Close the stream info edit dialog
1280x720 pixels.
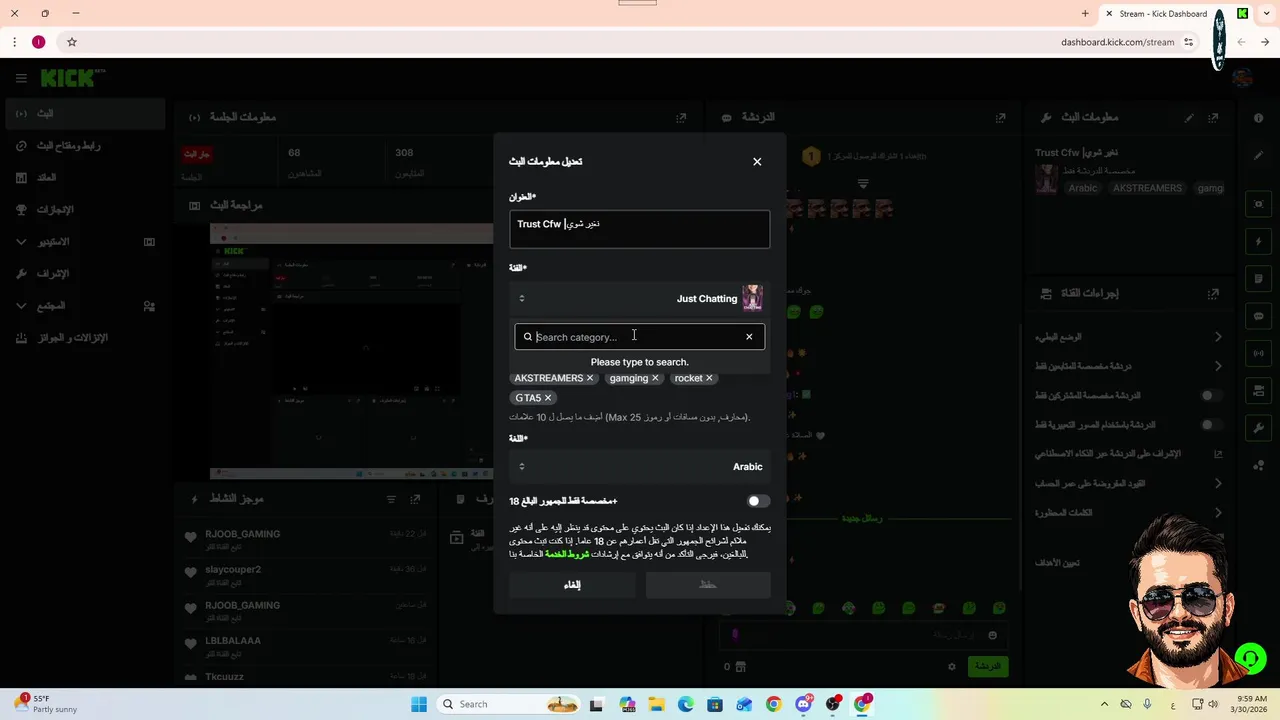pyautogui.click(x=757, y=161)
